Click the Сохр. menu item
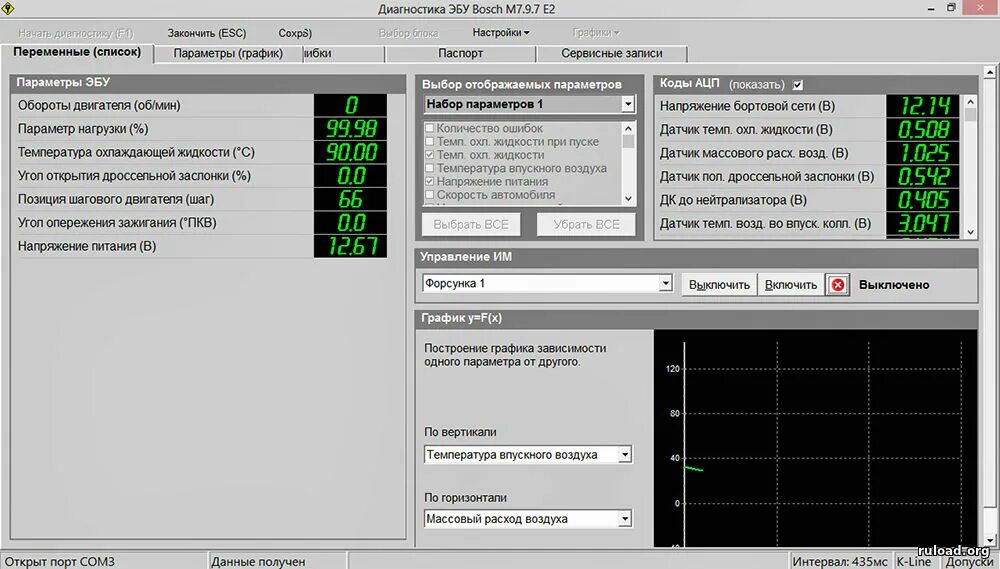Image resolution: width=1000 pixels, height=569 pixels. pos(295,33)
